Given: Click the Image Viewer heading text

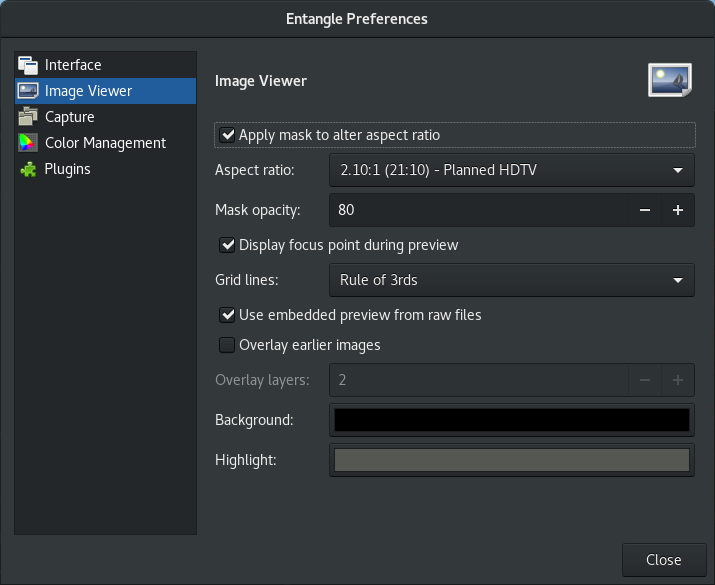Looking at the screenshot, I should (x=261, y=81).
